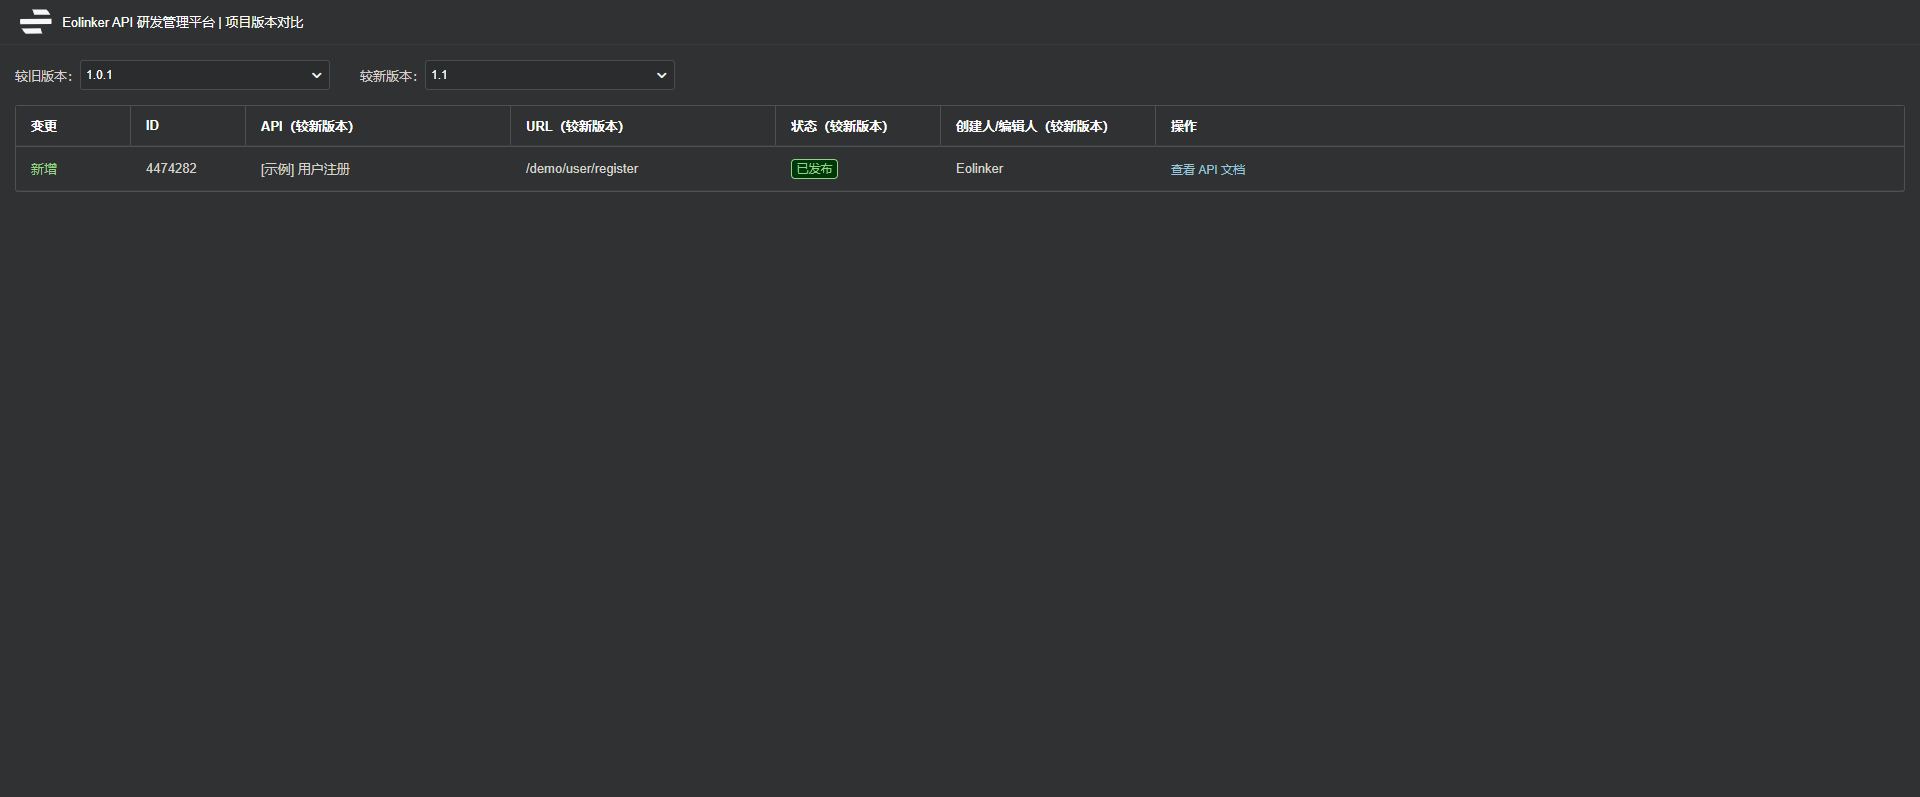Click the 较旧版本 label

tap(43, 76)
